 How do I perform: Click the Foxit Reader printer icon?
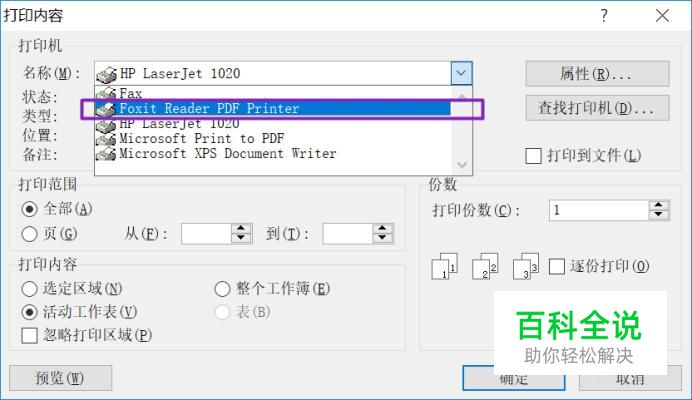click(x=106, y=109)
